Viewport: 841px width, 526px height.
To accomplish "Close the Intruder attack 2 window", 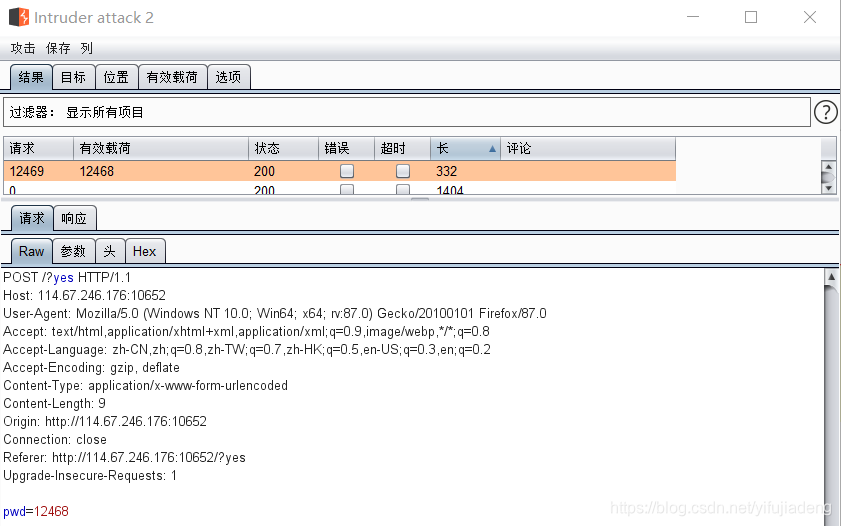I will (810, 17).
